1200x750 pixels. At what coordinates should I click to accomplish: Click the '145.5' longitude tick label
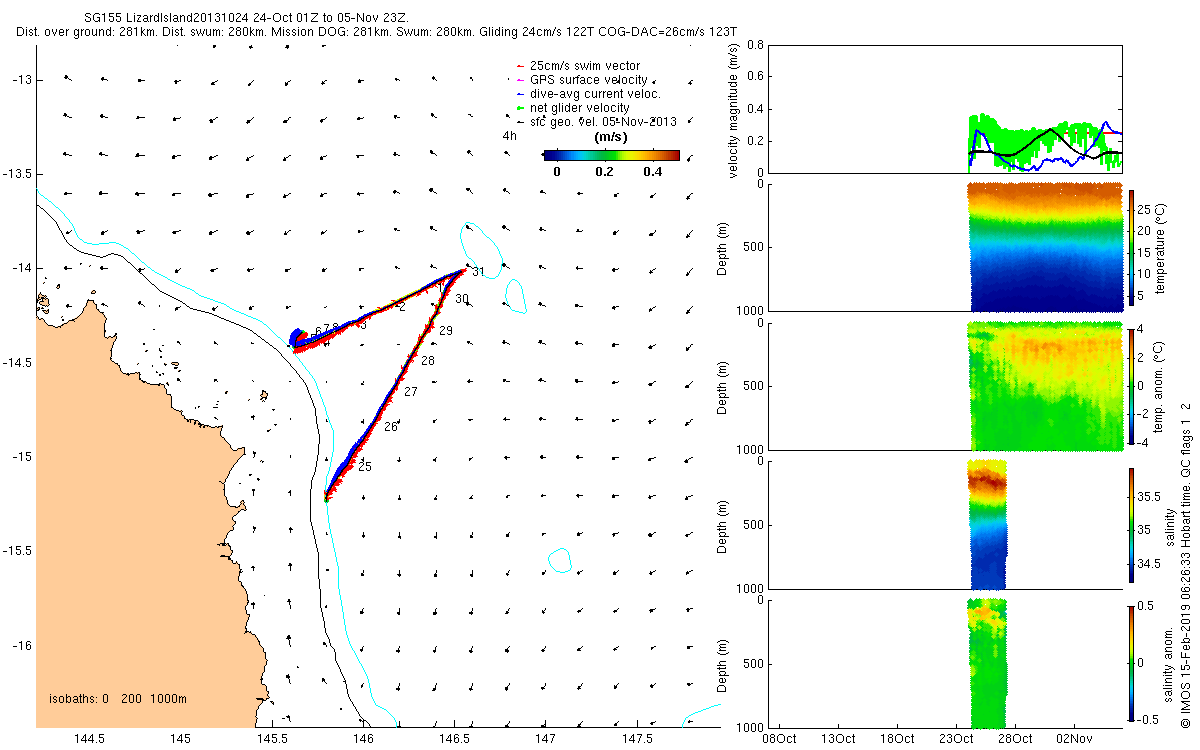(272, 739)
